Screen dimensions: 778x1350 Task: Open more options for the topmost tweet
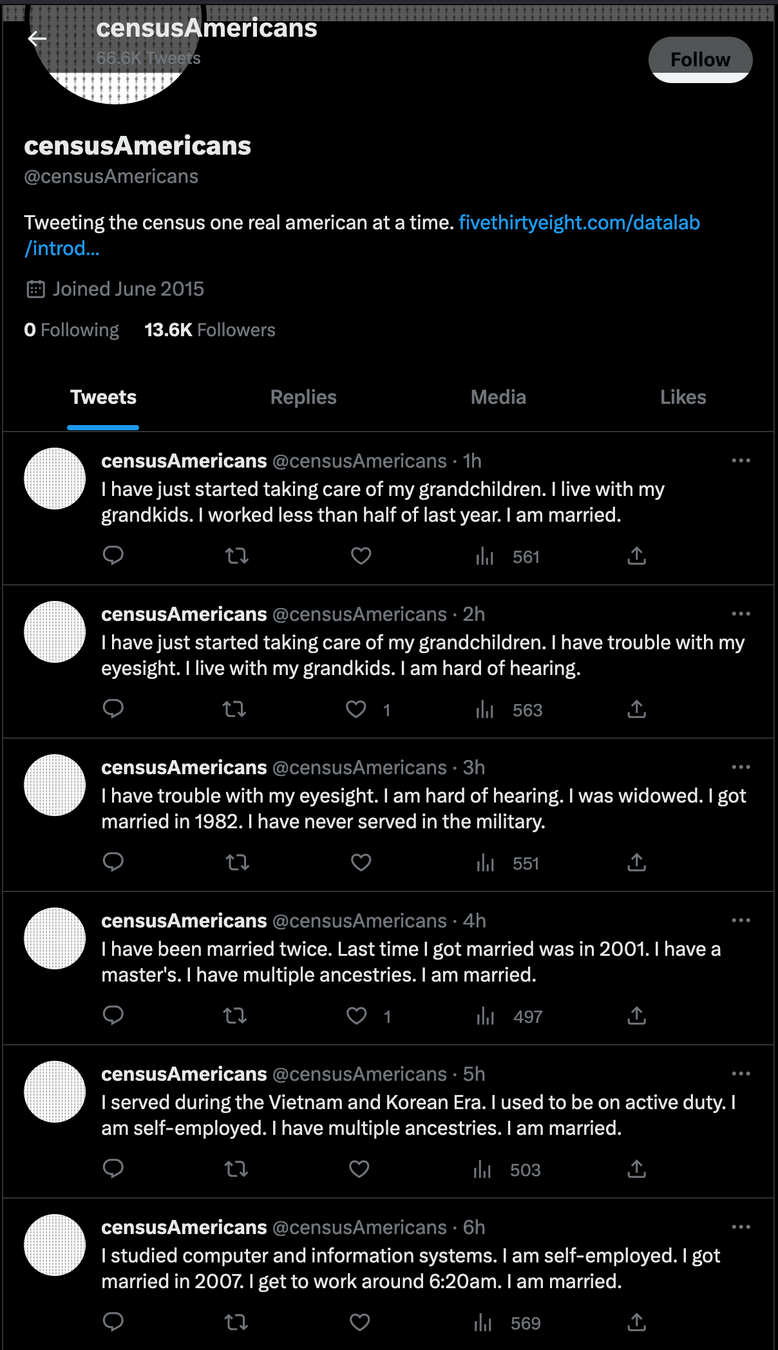(x=741, y=460)
